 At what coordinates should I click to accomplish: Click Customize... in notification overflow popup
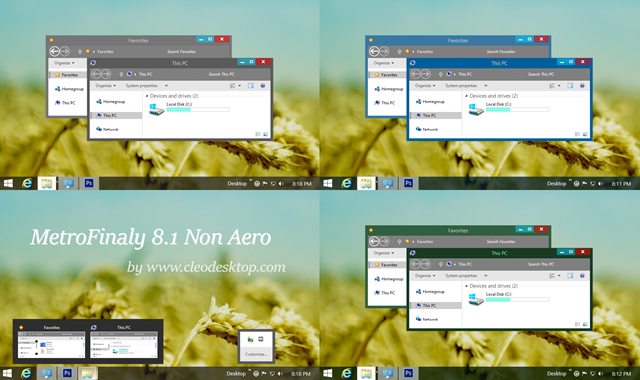pyautogui.click(x=256, y=354)
